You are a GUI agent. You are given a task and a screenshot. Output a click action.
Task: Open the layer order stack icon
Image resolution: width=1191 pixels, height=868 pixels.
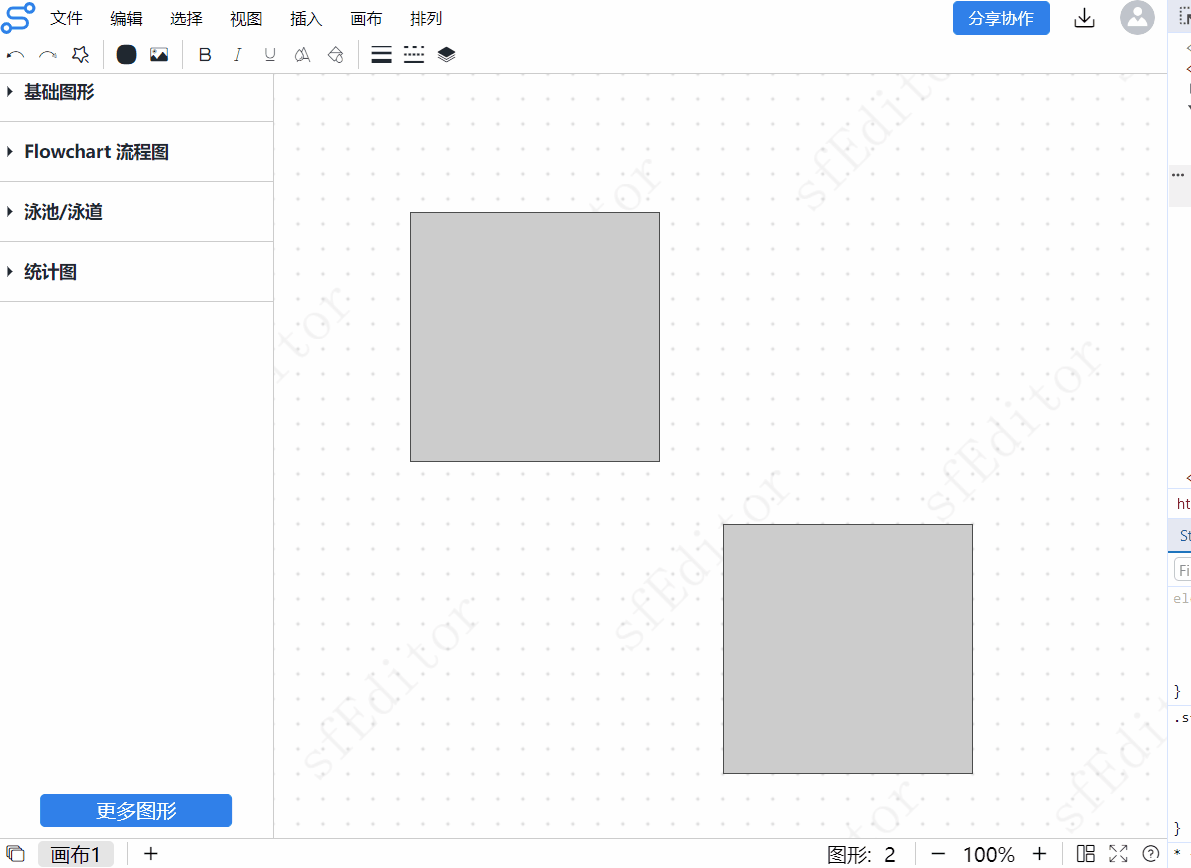point(447,55)
